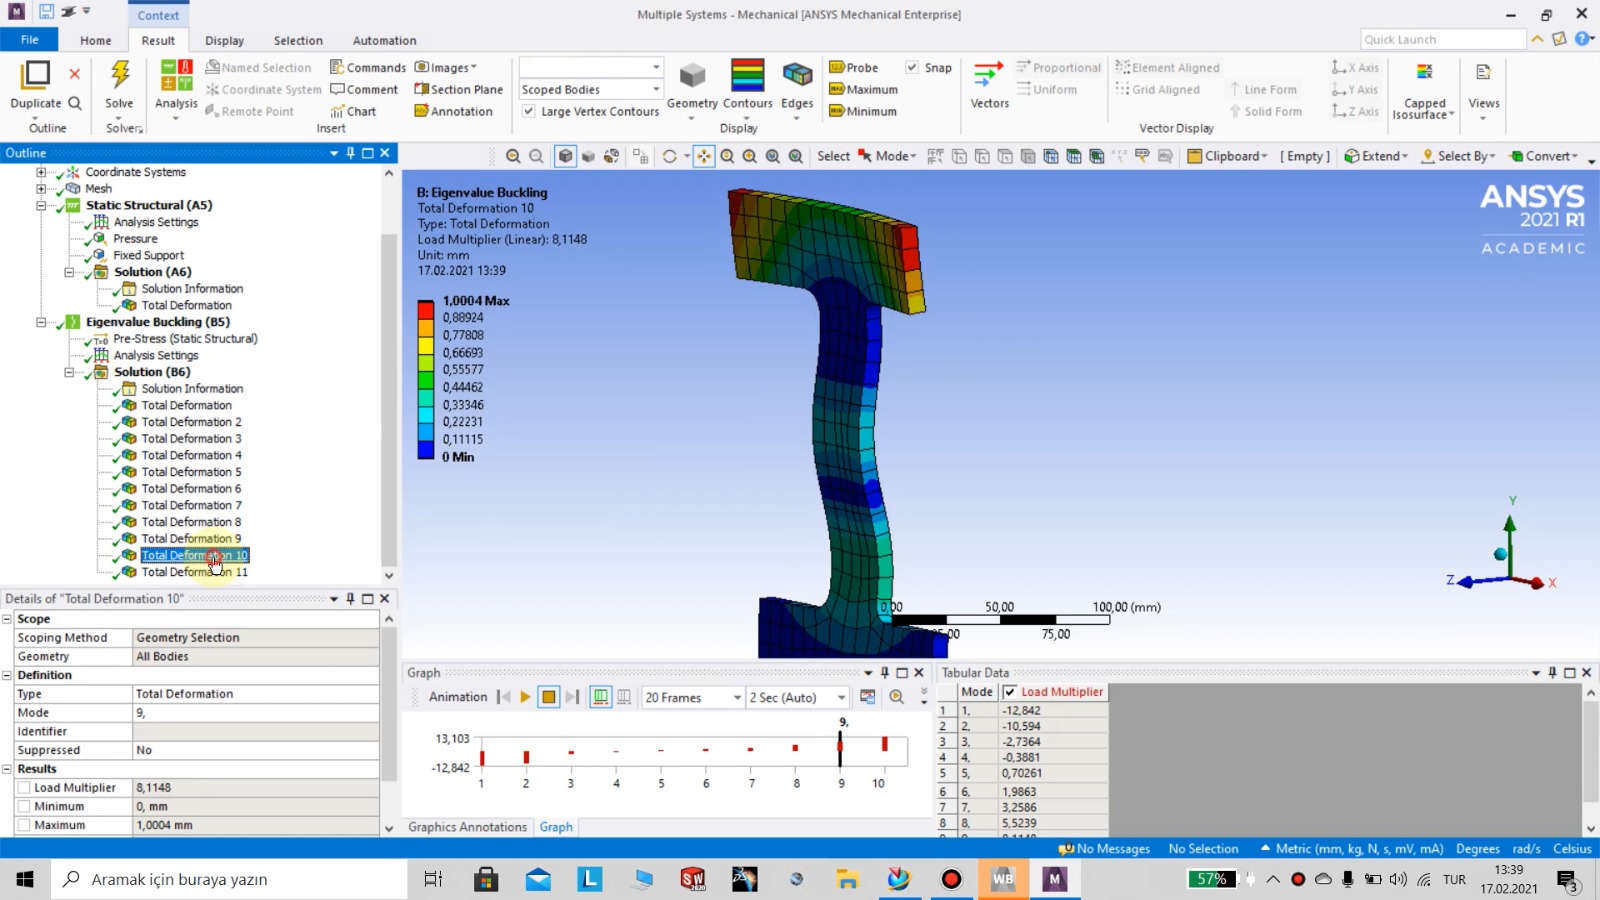This screenshot has width=1600, height=900.
Task: Click the Capped Isosurface icon
Action: (x=1424, y=72)
